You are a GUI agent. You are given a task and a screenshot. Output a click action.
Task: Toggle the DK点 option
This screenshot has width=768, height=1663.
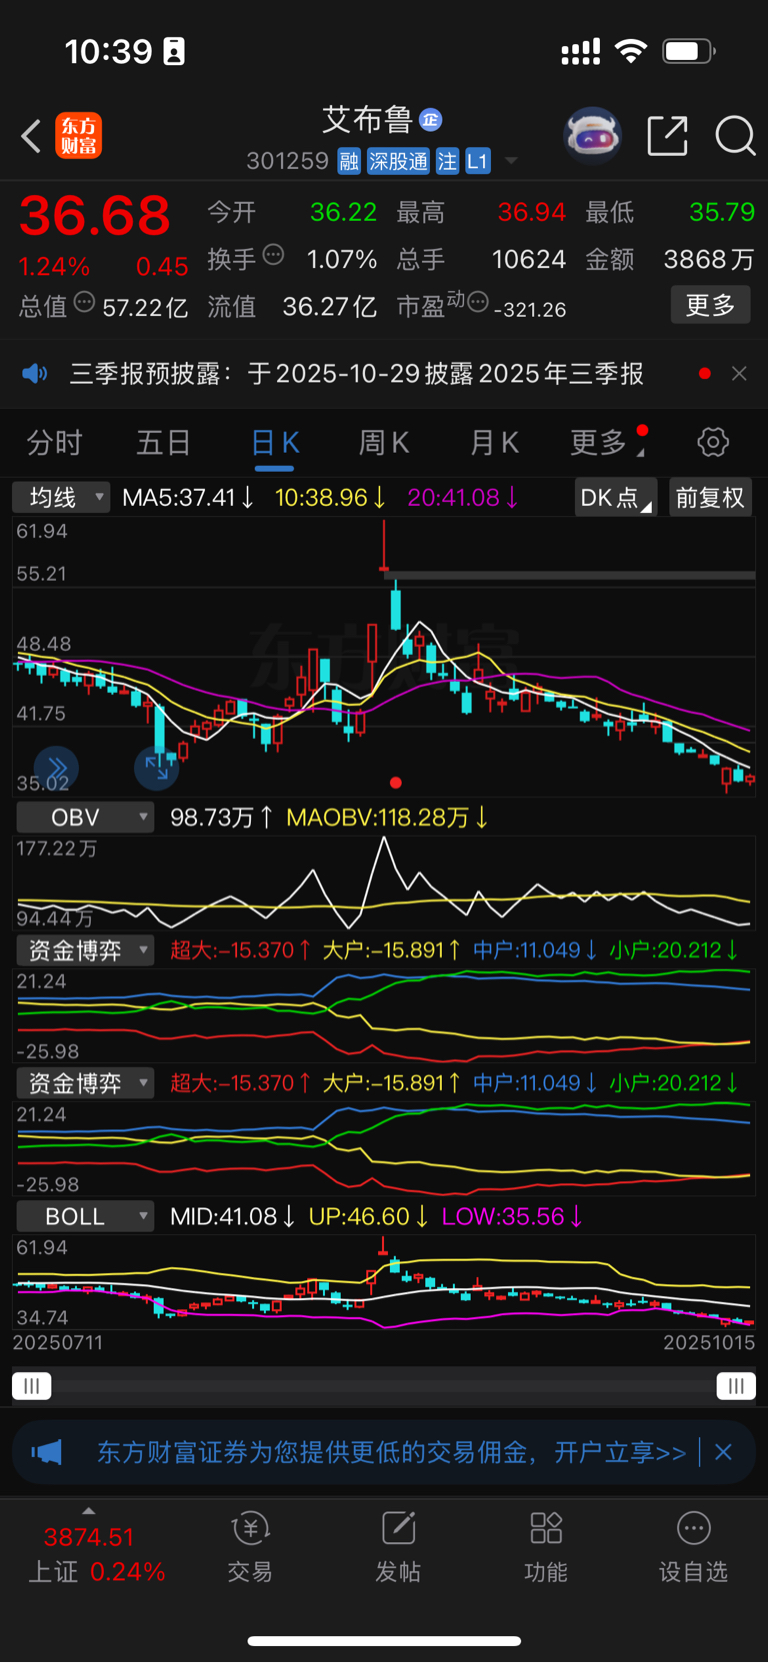[x=615, y=497]
